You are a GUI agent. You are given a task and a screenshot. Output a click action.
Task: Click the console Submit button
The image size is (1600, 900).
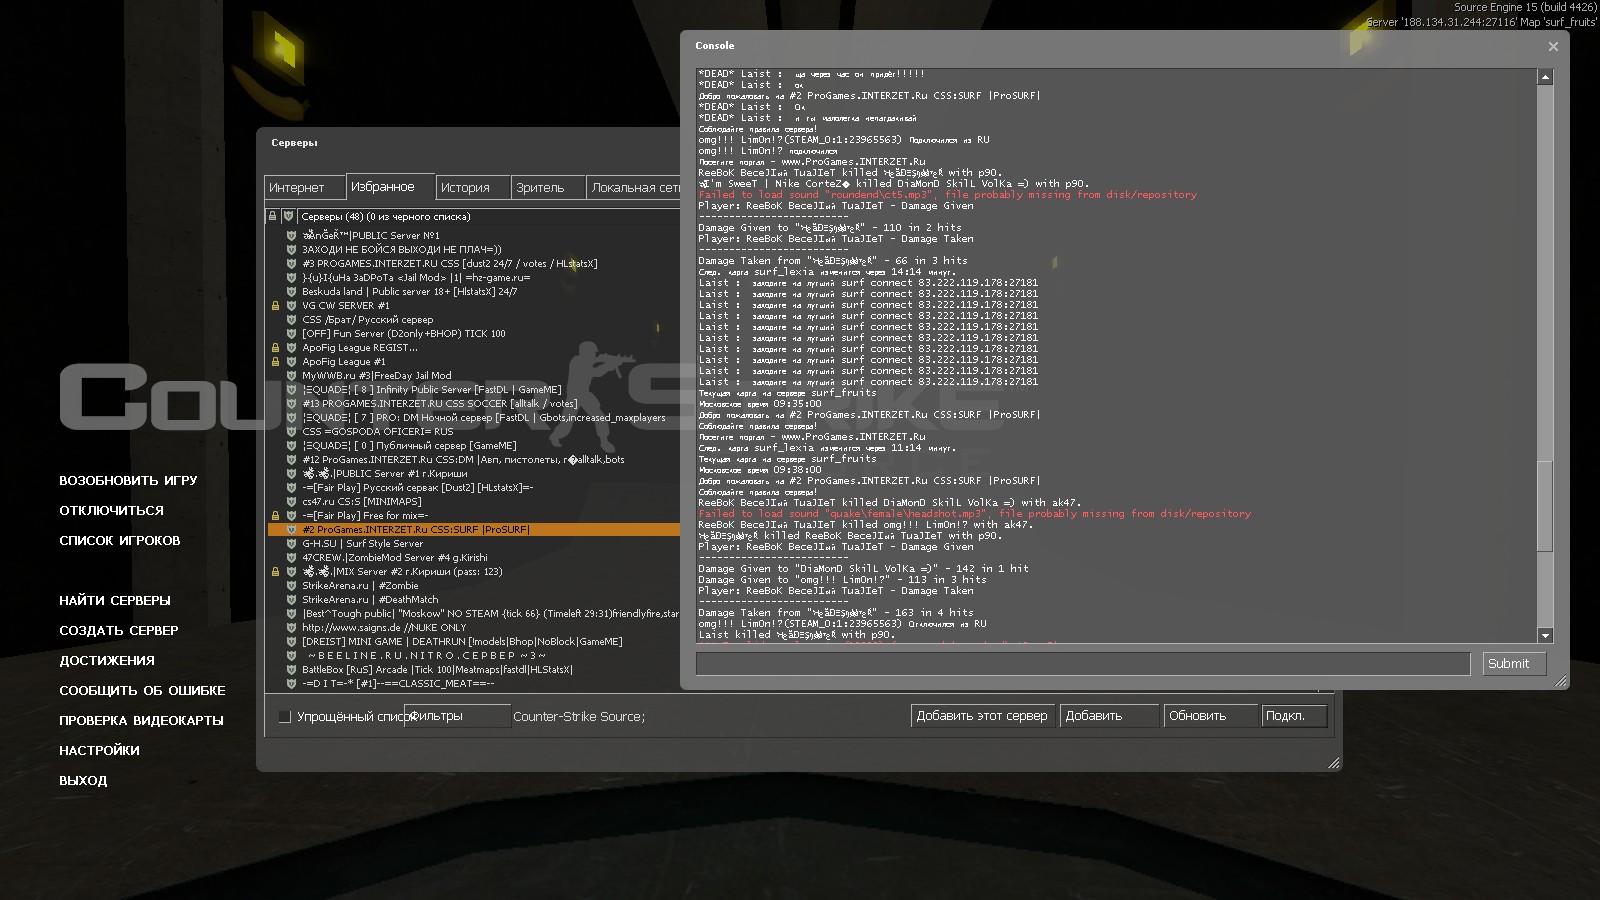pyautogui.click(x=1514, y=664)
